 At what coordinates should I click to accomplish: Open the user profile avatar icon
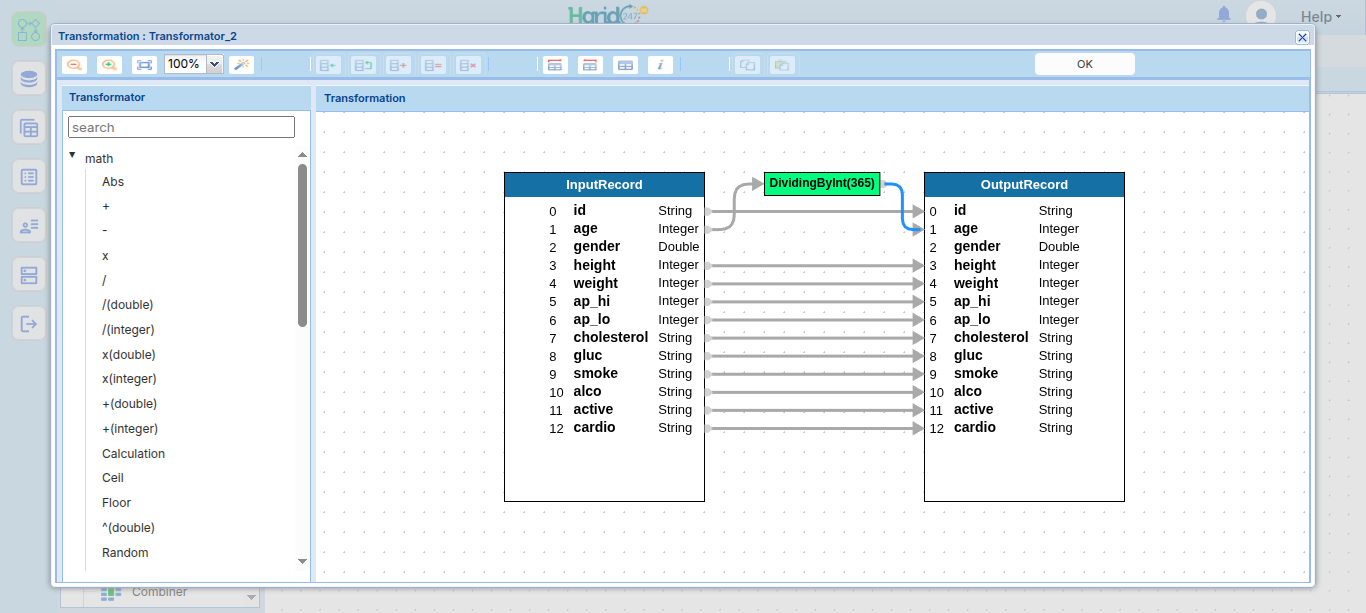point(1261,15)
